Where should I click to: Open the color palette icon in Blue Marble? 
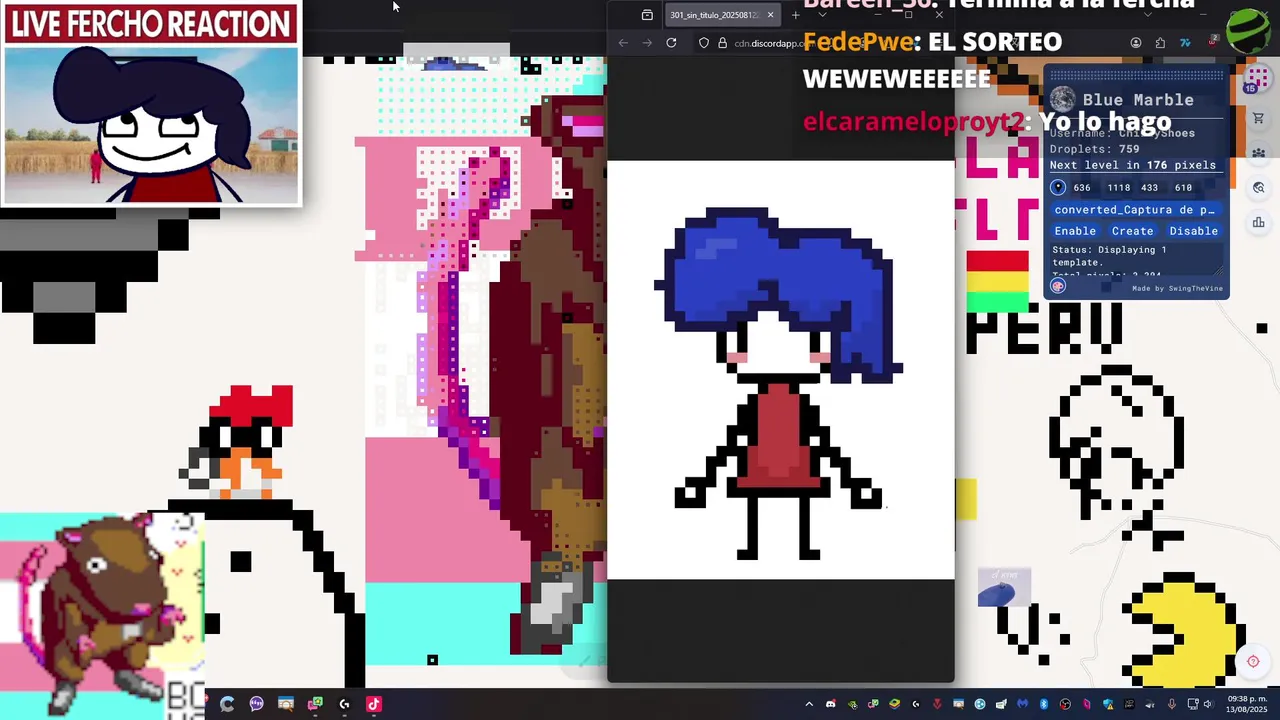[x=1058, y=286]
